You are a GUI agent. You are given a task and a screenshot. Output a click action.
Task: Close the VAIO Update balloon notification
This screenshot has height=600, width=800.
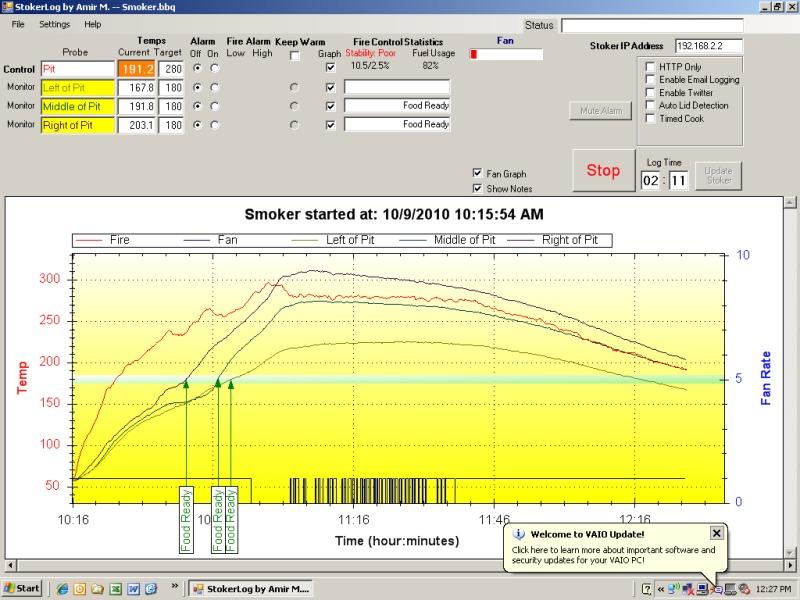pos(716,533)
